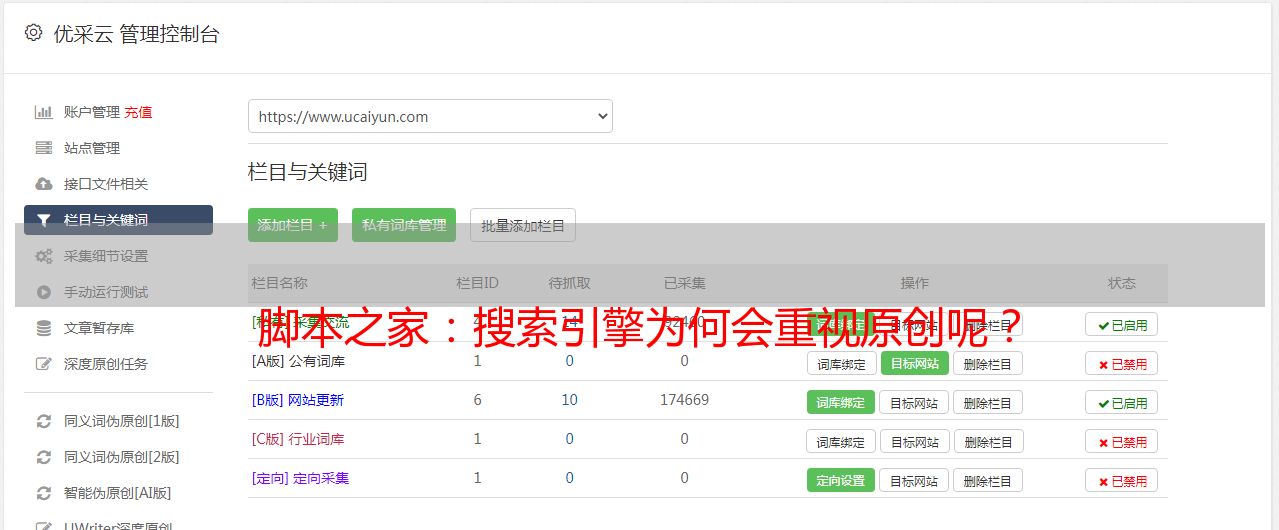Click the 栏目与关键词 page heading

(x=308, y=172)
